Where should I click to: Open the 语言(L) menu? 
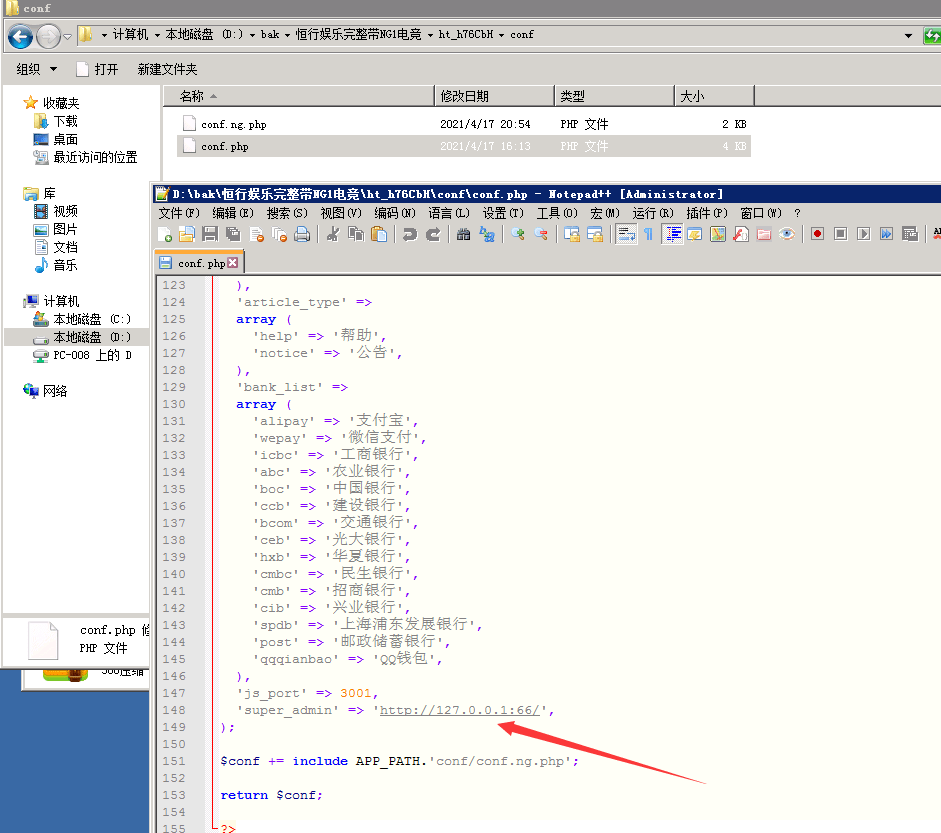449,213
